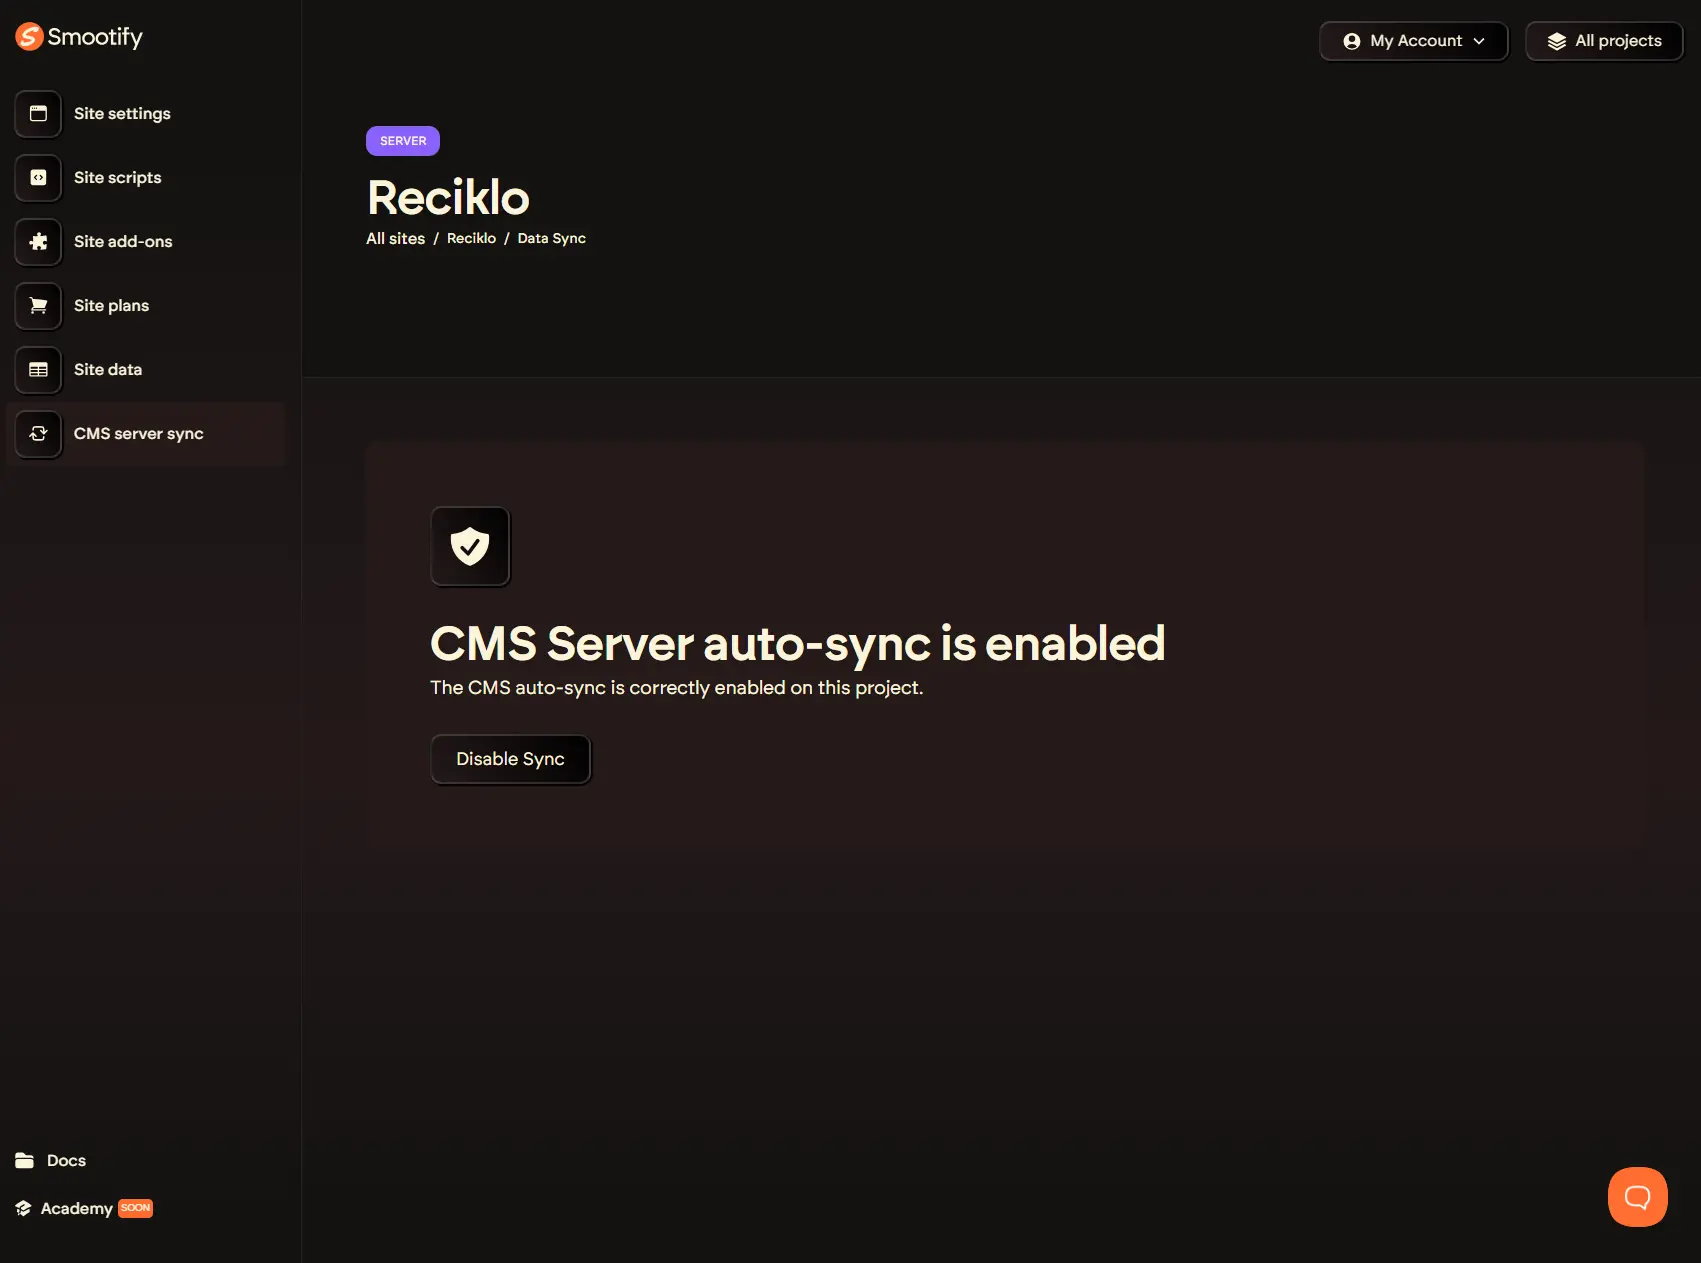The image size is (1701, 1263).
Task: Navigate to All sites breadcrumb
Action: (x=394, y=238)
